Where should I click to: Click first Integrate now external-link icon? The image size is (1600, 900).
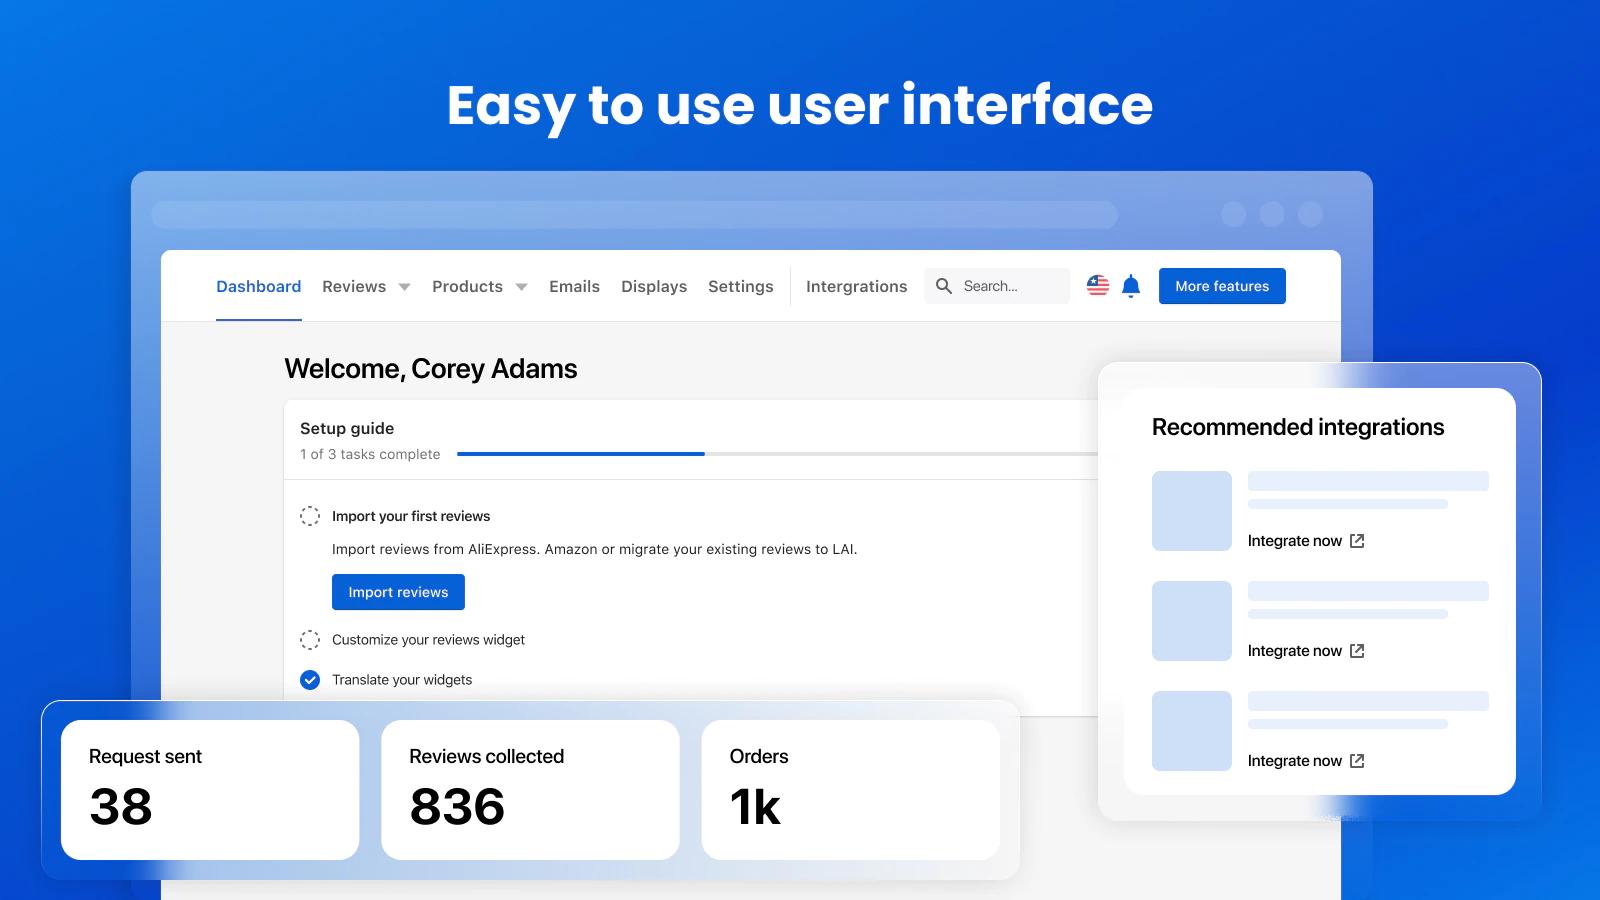click(1357, 541)
